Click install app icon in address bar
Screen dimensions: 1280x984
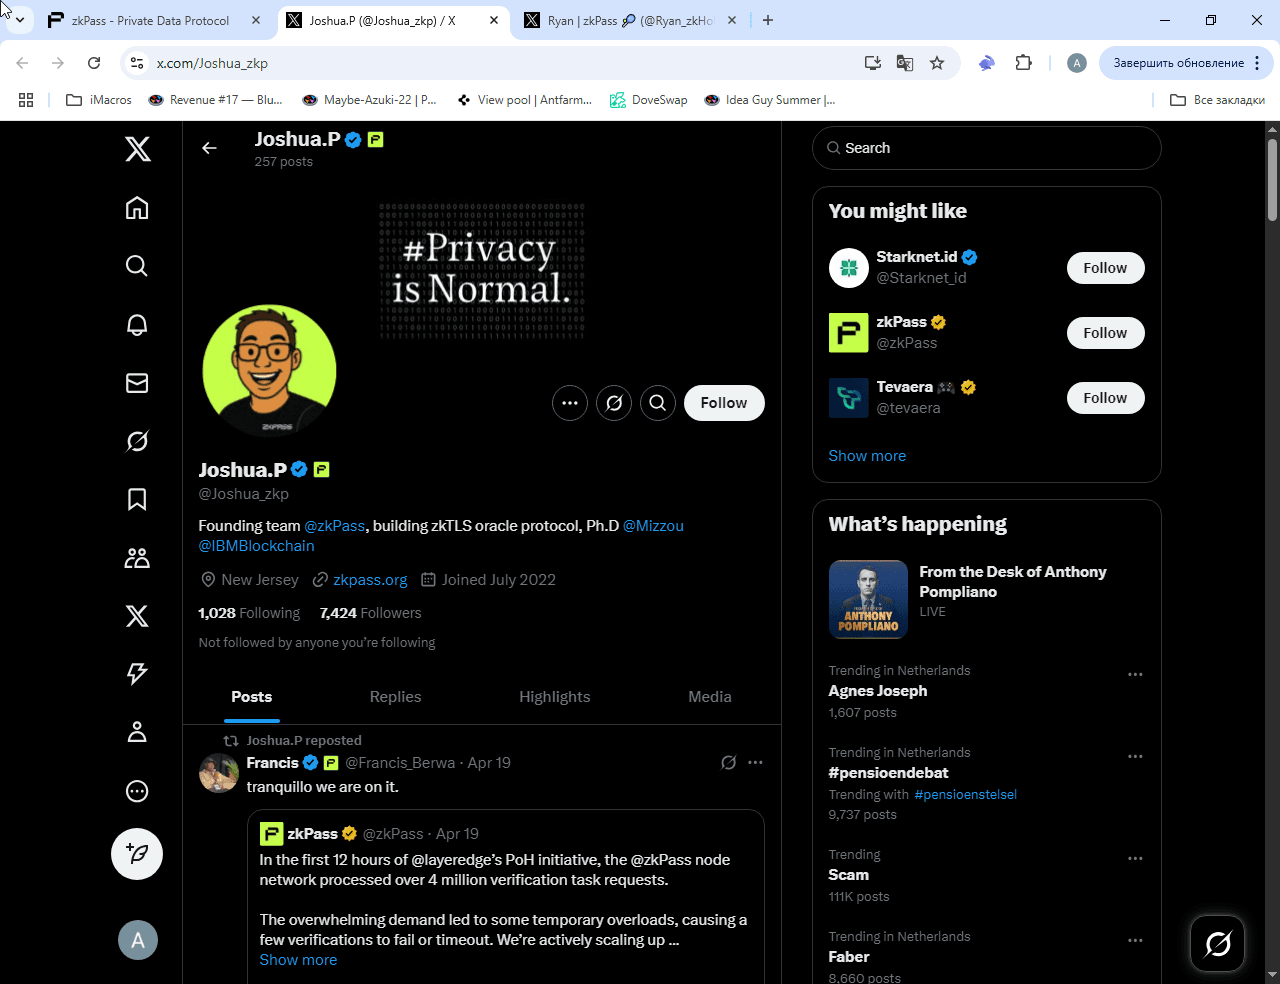873,63
